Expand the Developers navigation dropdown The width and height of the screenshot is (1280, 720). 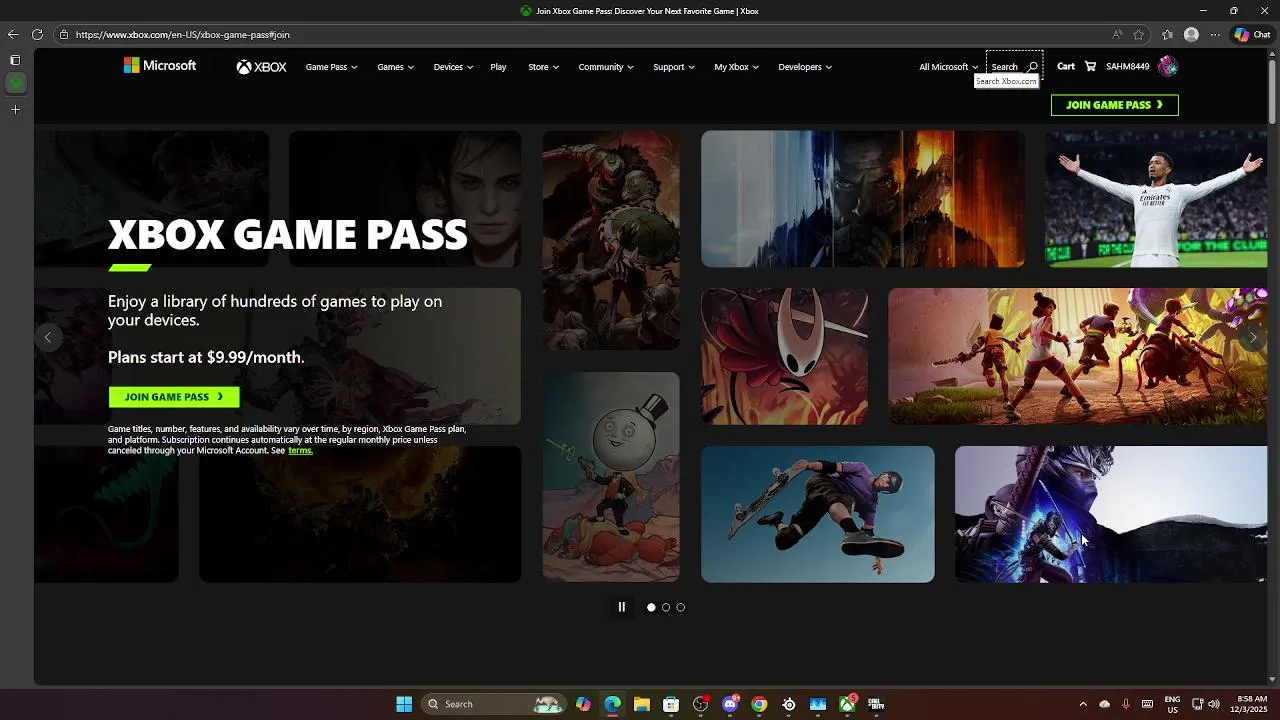(805, 67)
